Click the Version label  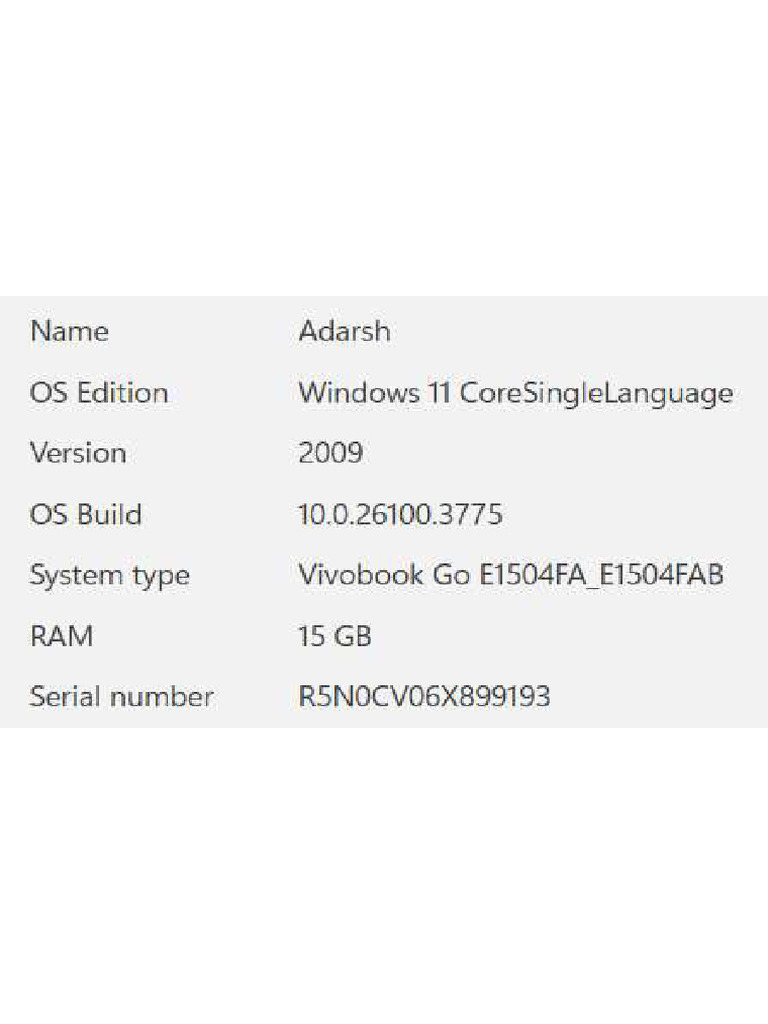click(x=78, y=453)
